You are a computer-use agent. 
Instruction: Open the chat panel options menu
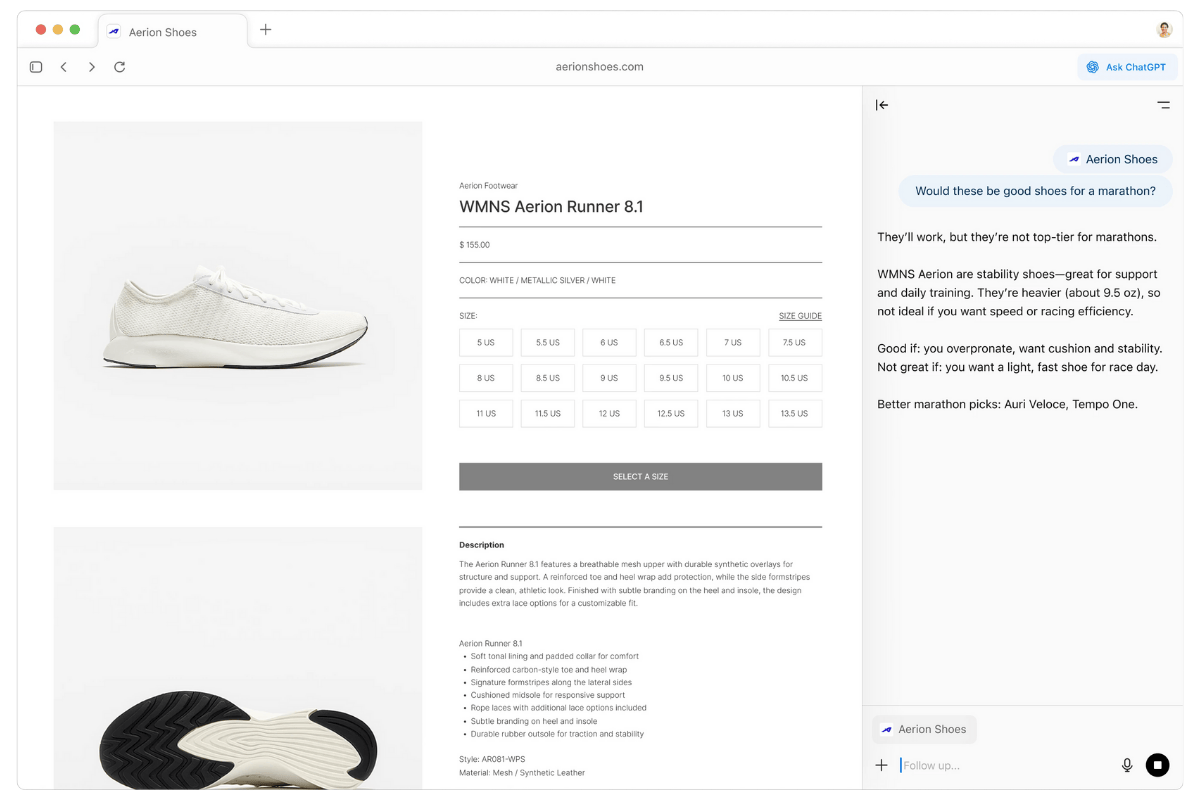point(1163,105)
